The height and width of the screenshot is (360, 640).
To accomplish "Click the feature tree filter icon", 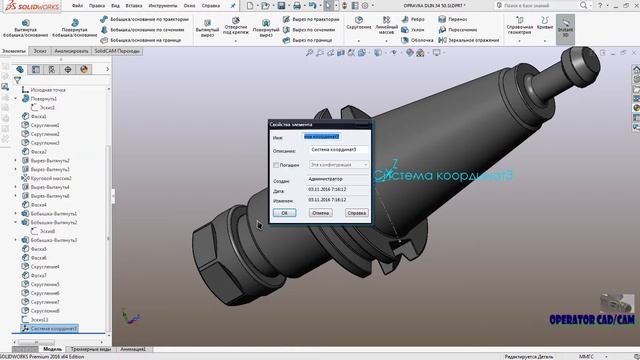I will coord(17,80).
